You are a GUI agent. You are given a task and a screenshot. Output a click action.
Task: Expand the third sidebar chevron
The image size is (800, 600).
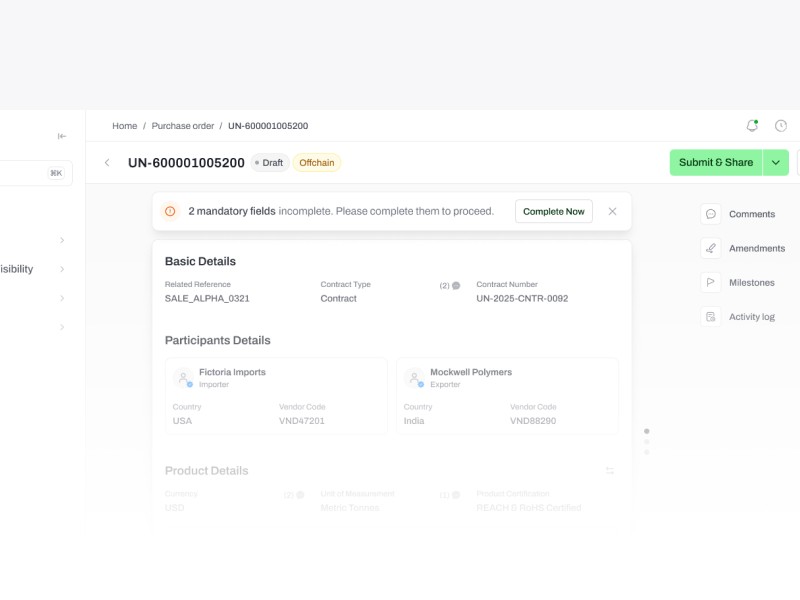point(62,298)
